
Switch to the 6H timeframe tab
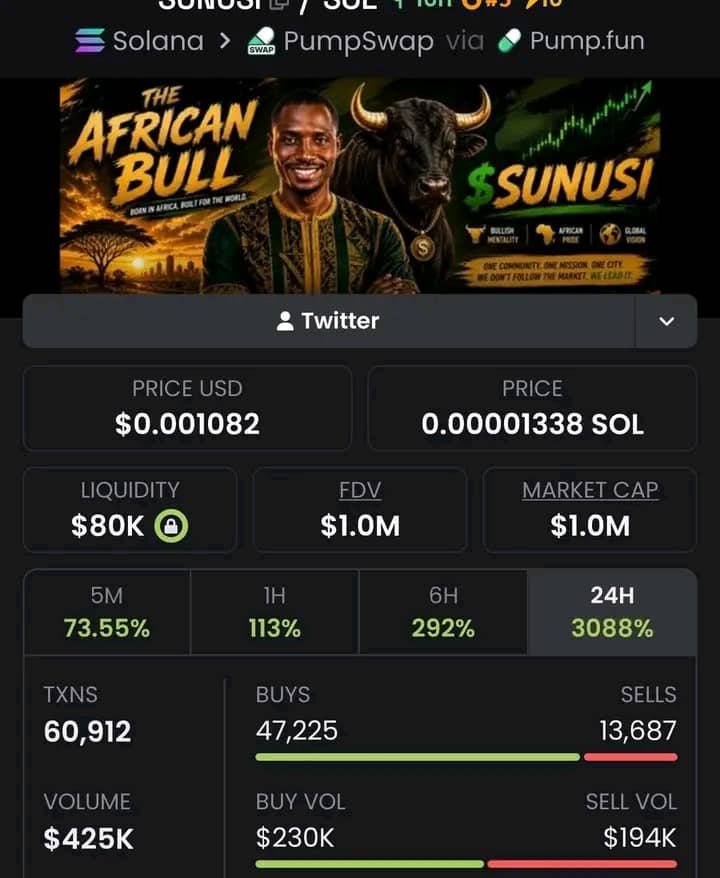[x=443, y=612]
